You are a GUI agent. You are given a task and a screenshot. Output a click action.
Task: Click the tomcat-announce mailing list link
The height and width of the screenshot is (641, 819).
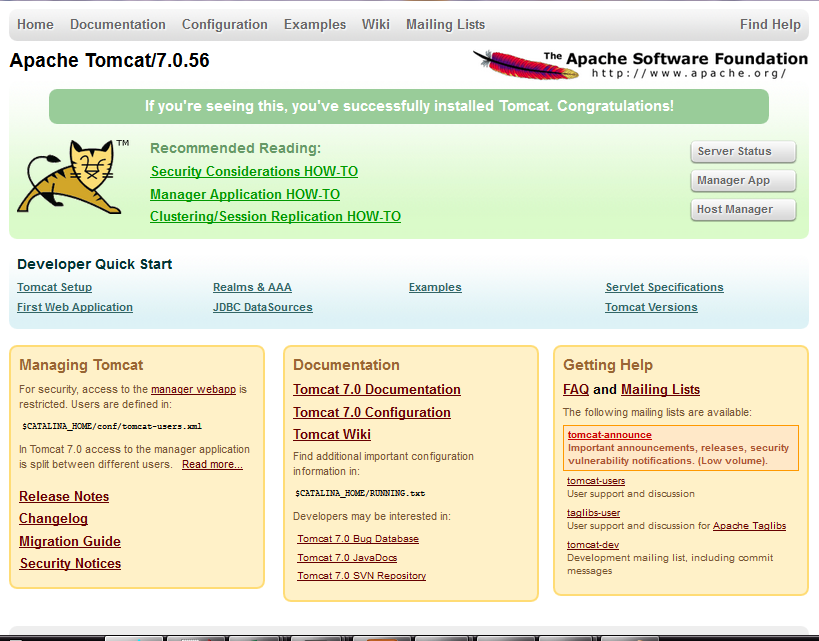(x=610, y=435)
